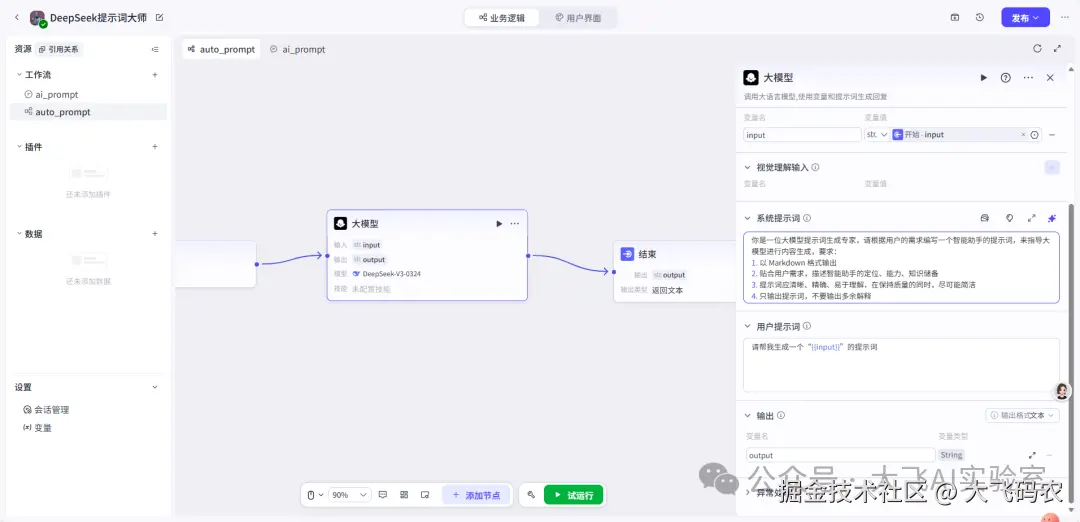Add a new workflow with the plus
1080x522 pixels.
155,74
